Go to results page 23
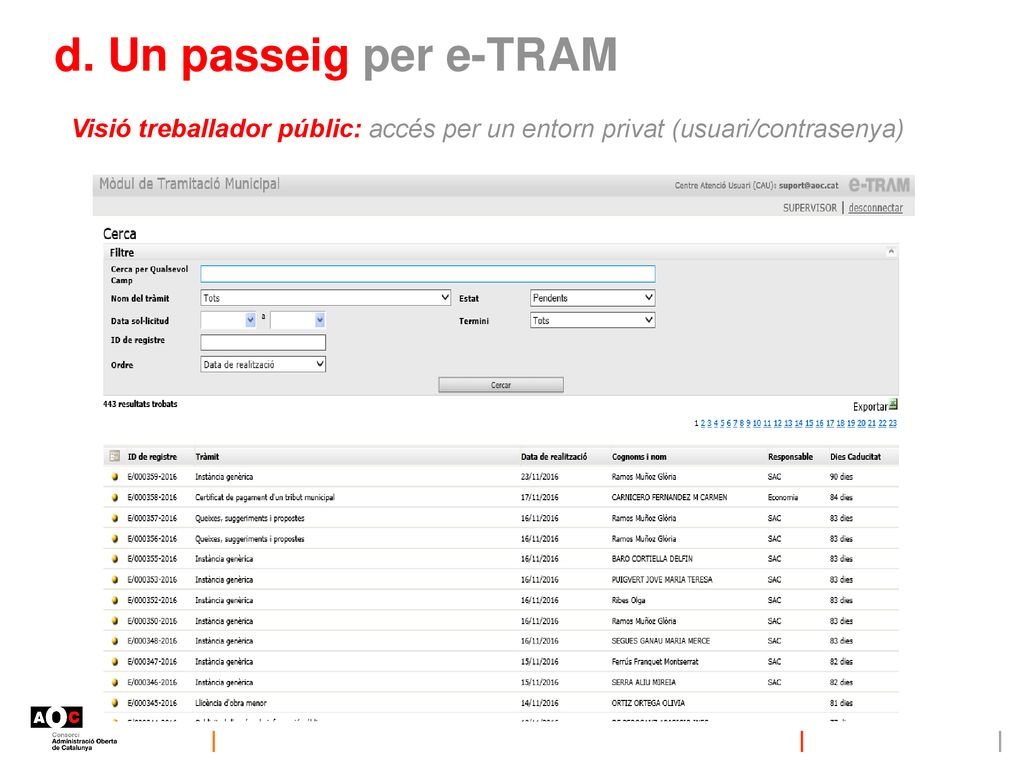The image size is (1024, 768). coord(893,424)
